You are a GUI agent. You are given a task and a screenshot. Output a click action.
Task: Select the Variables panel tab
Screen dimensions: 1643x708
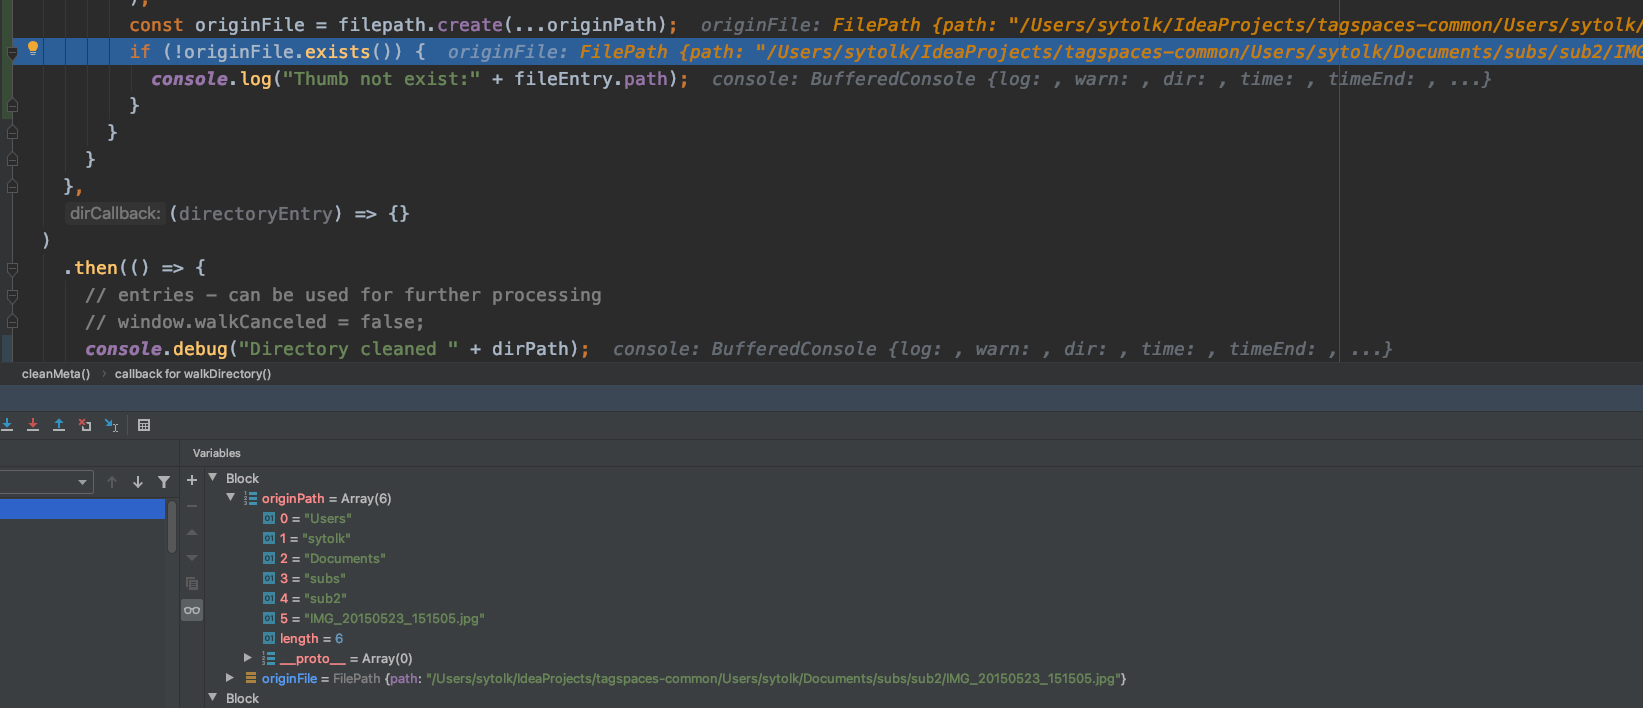click(x=217, y=453)
